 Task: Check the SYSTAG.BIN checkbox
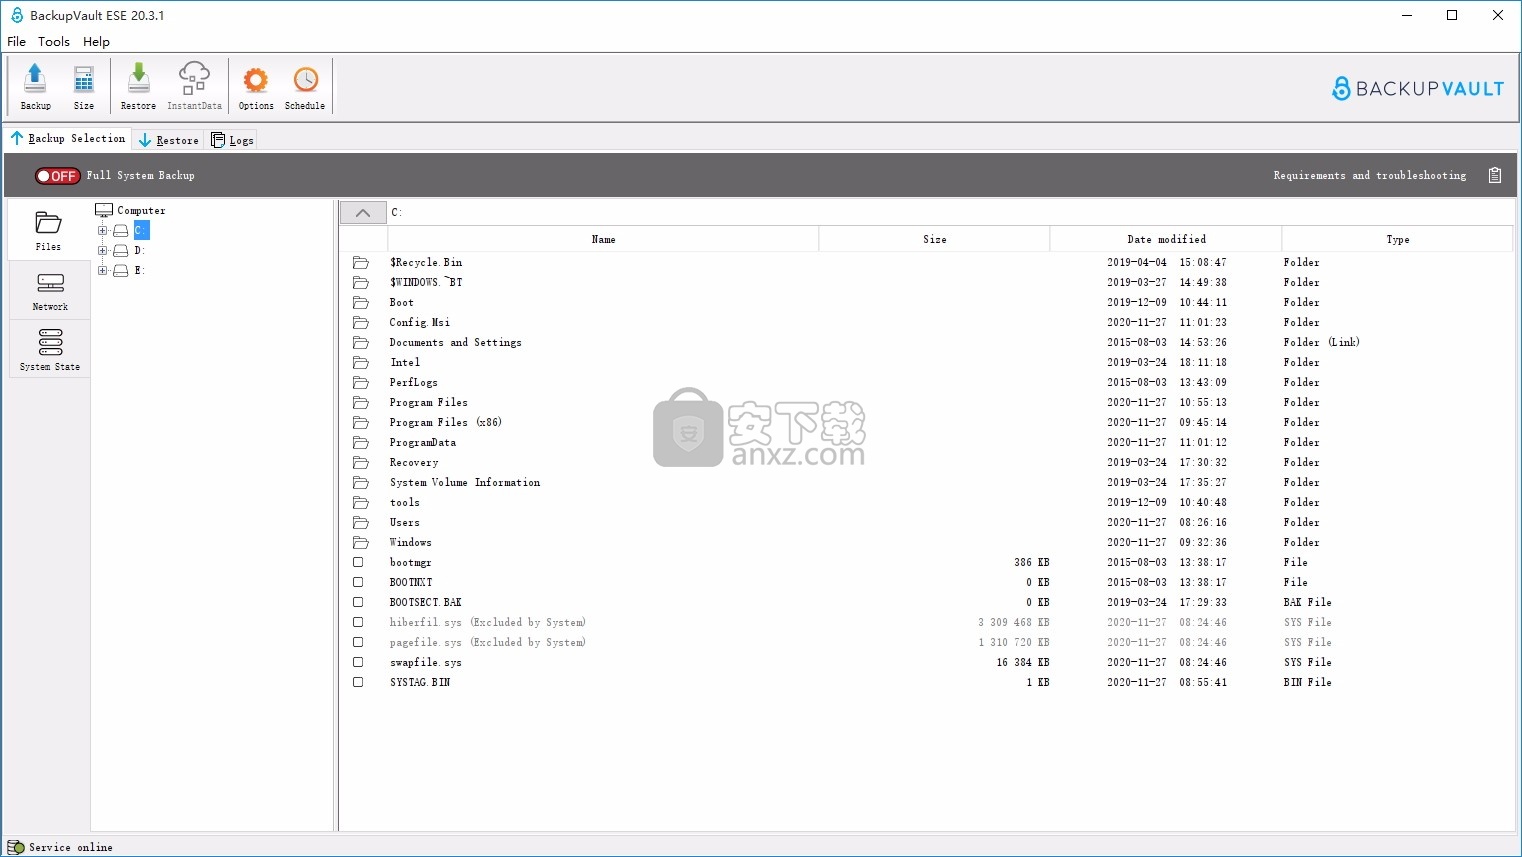coord(358,682)
